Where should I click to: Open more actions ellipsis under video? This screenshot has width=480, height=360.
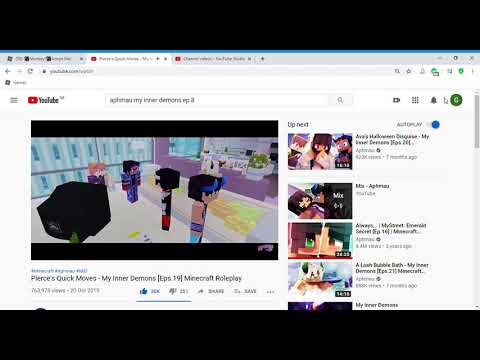(x=270, y=292)
